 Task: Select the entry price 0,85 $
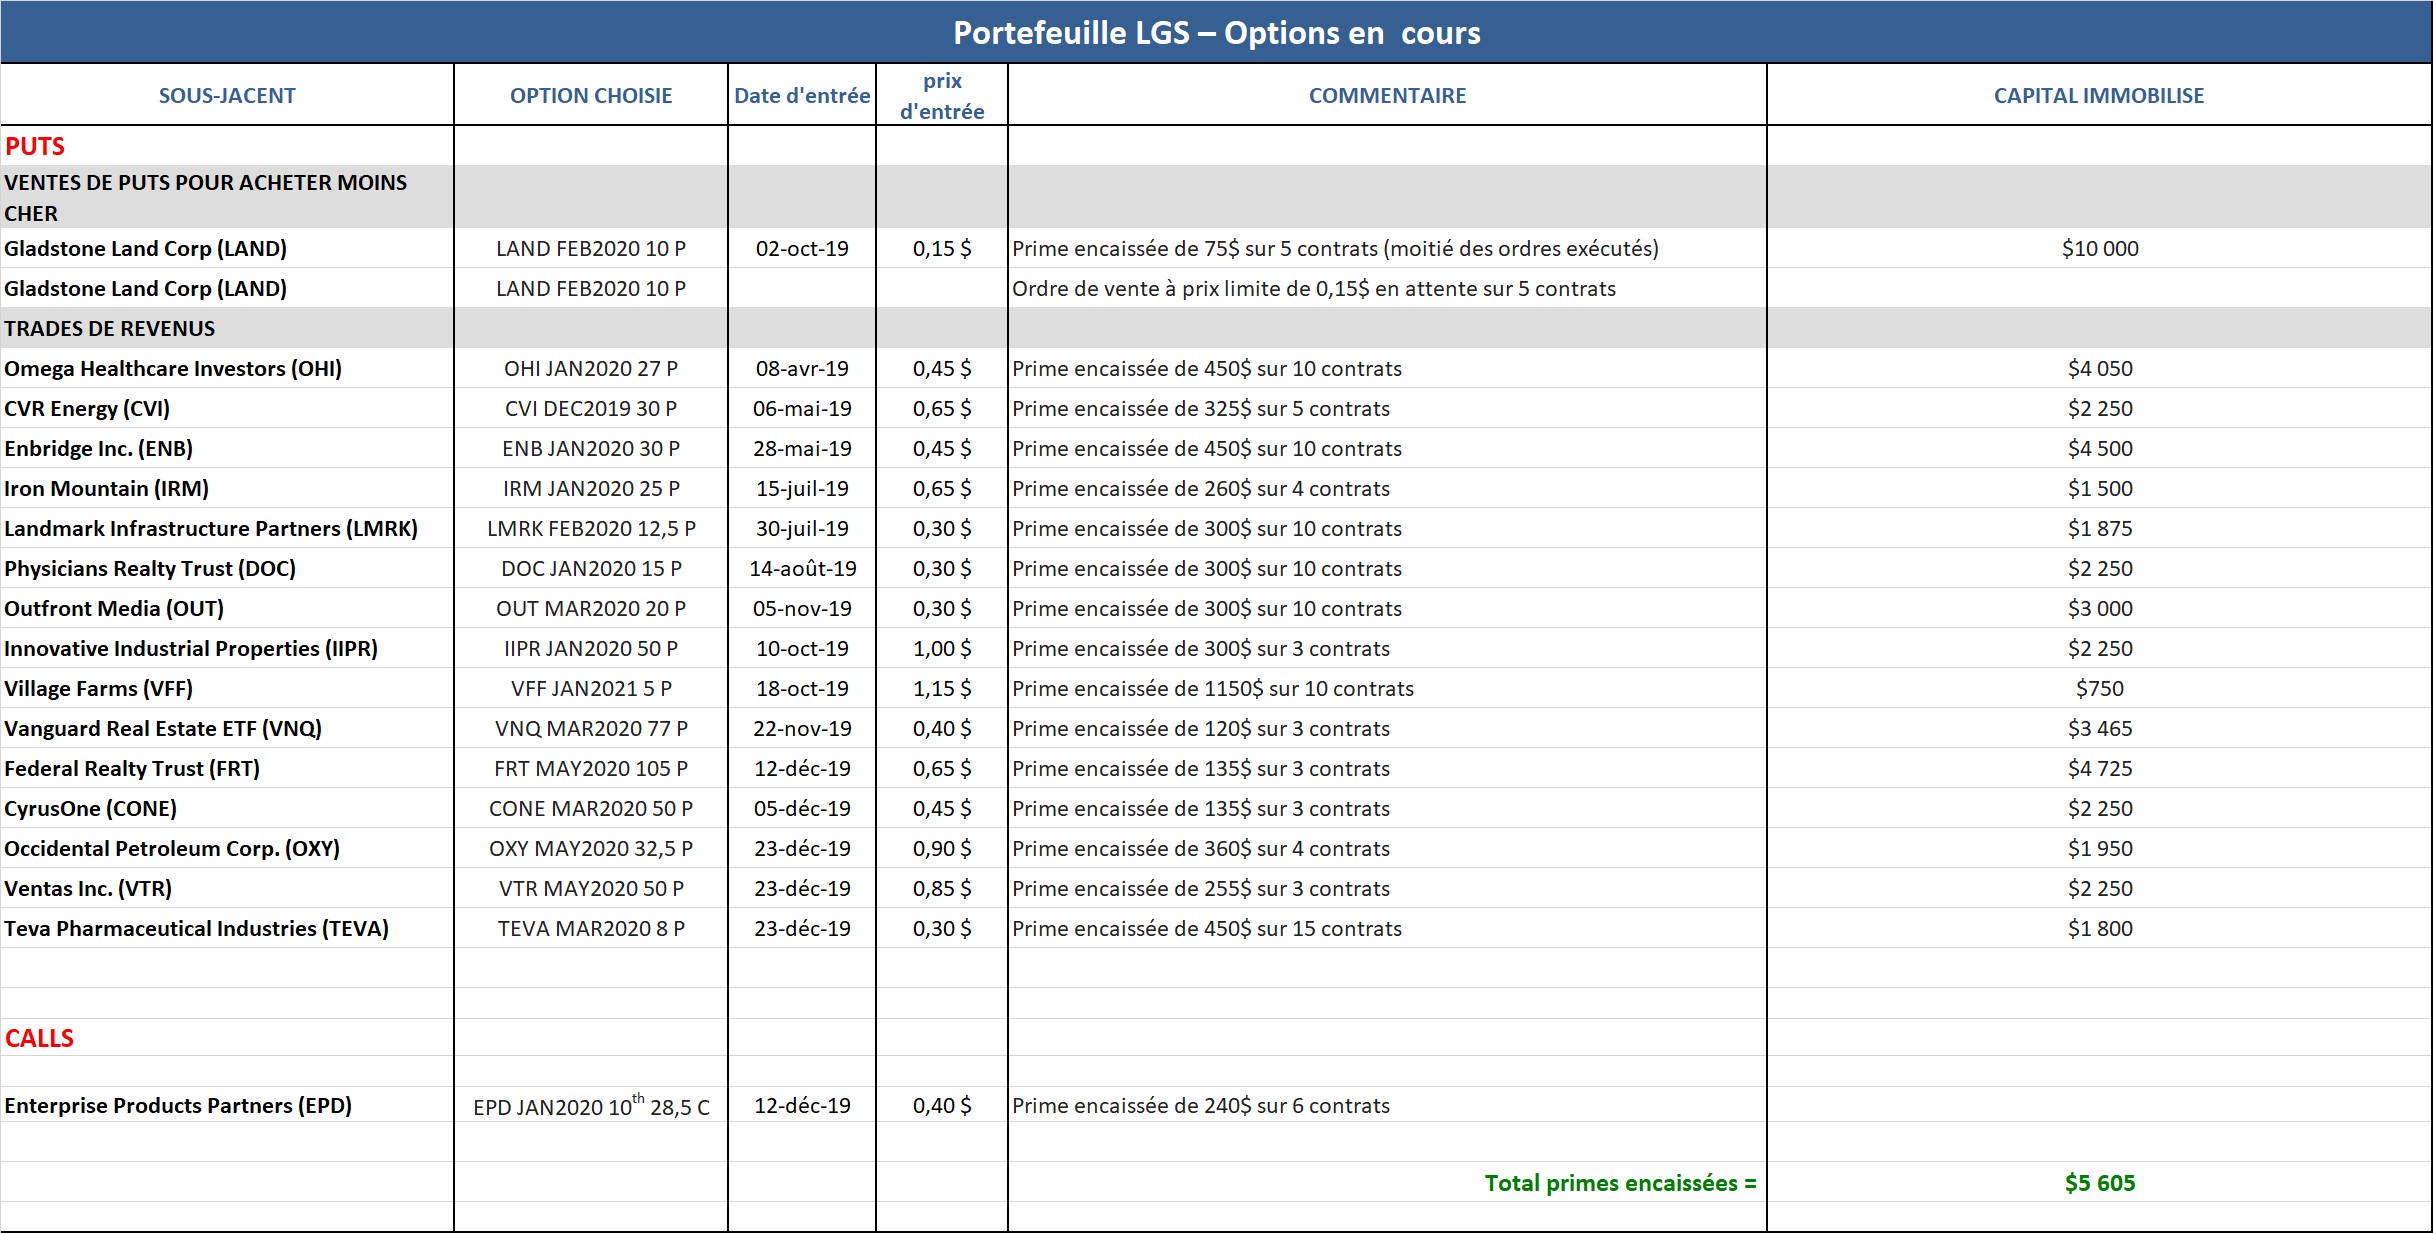coord(942,888)
